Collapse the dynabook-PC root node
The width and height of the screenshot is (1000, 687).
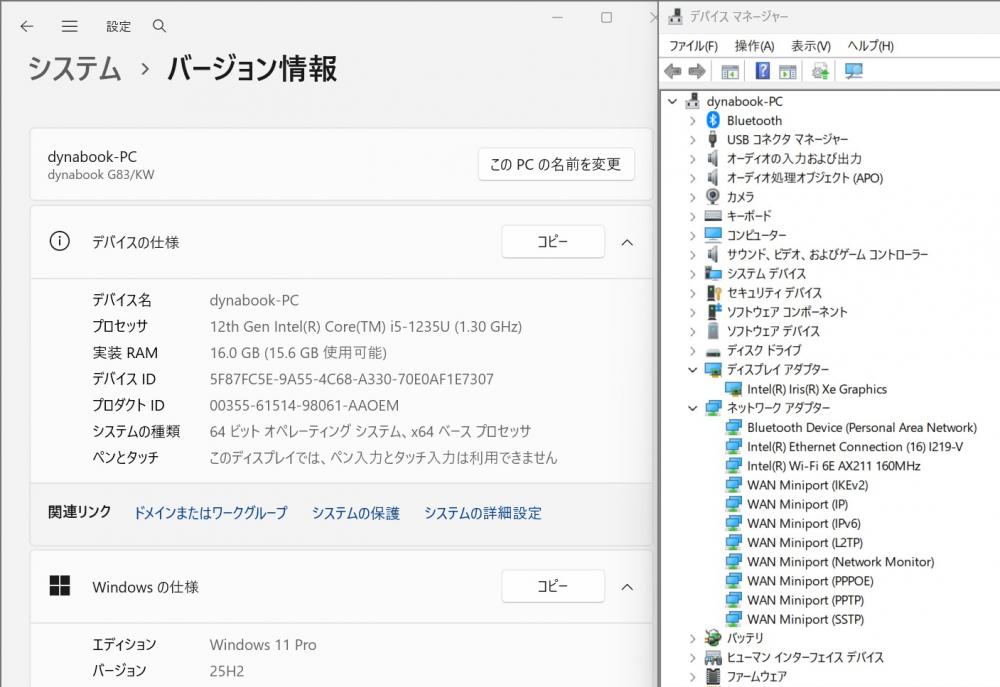[672, 101]
